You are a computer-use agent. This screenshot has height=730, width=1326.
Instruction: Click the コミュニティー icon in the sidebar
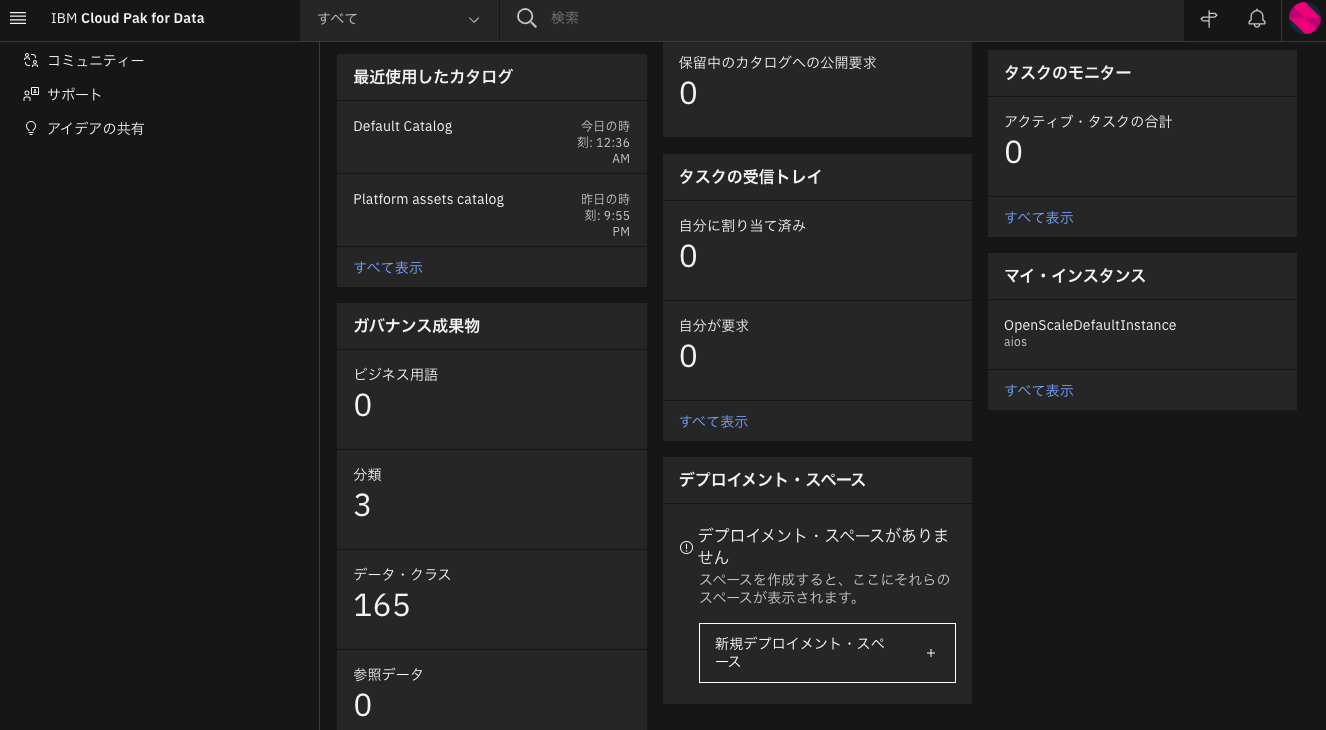pos(31,60)
